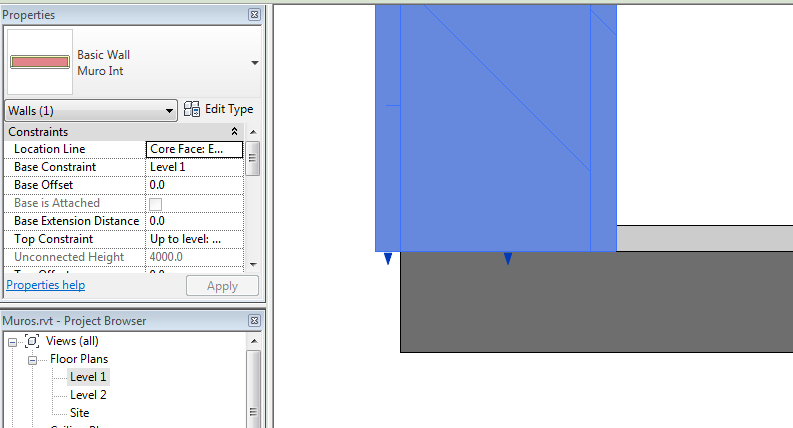The height and width of the screenshot is (428, 793).
Task: Select the Level 1 floor plan view
Action: (88, 377)
